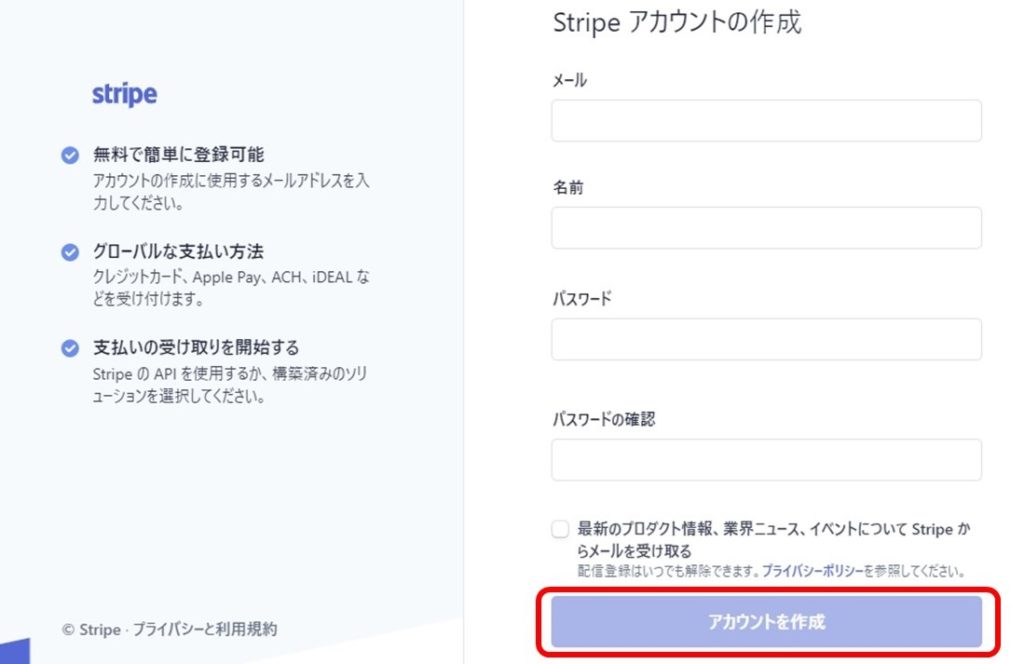Screen dimensions: 1024x664
Task: Click the 無料で簡単に登録可能 heading
Action: (x=178, y=155)
